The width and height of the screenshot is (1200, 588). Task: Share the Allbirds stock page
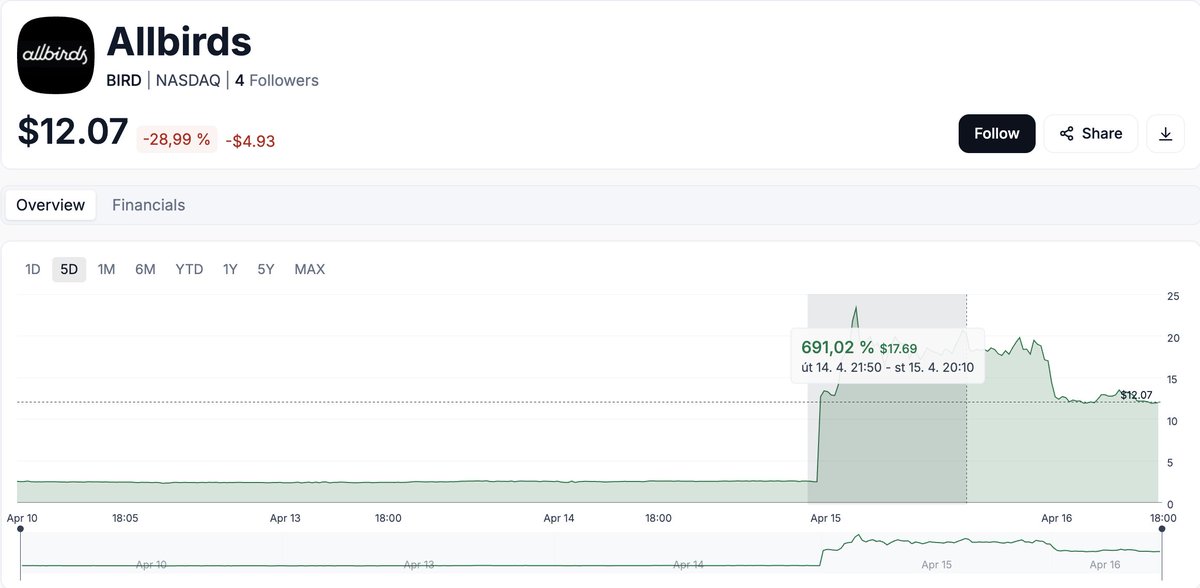pyautogui.click(x=1091, y=133)
